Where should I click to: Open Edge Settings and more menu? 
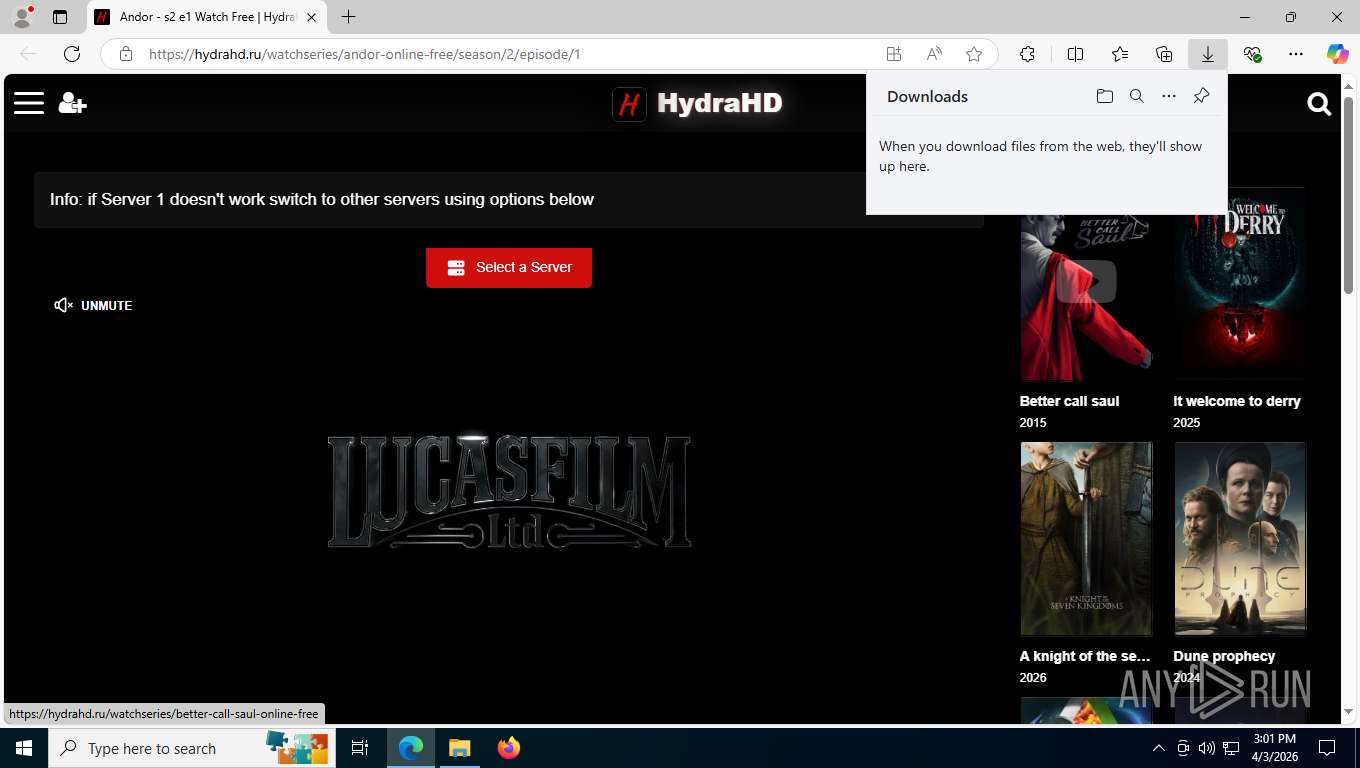tap(1296, 54)
